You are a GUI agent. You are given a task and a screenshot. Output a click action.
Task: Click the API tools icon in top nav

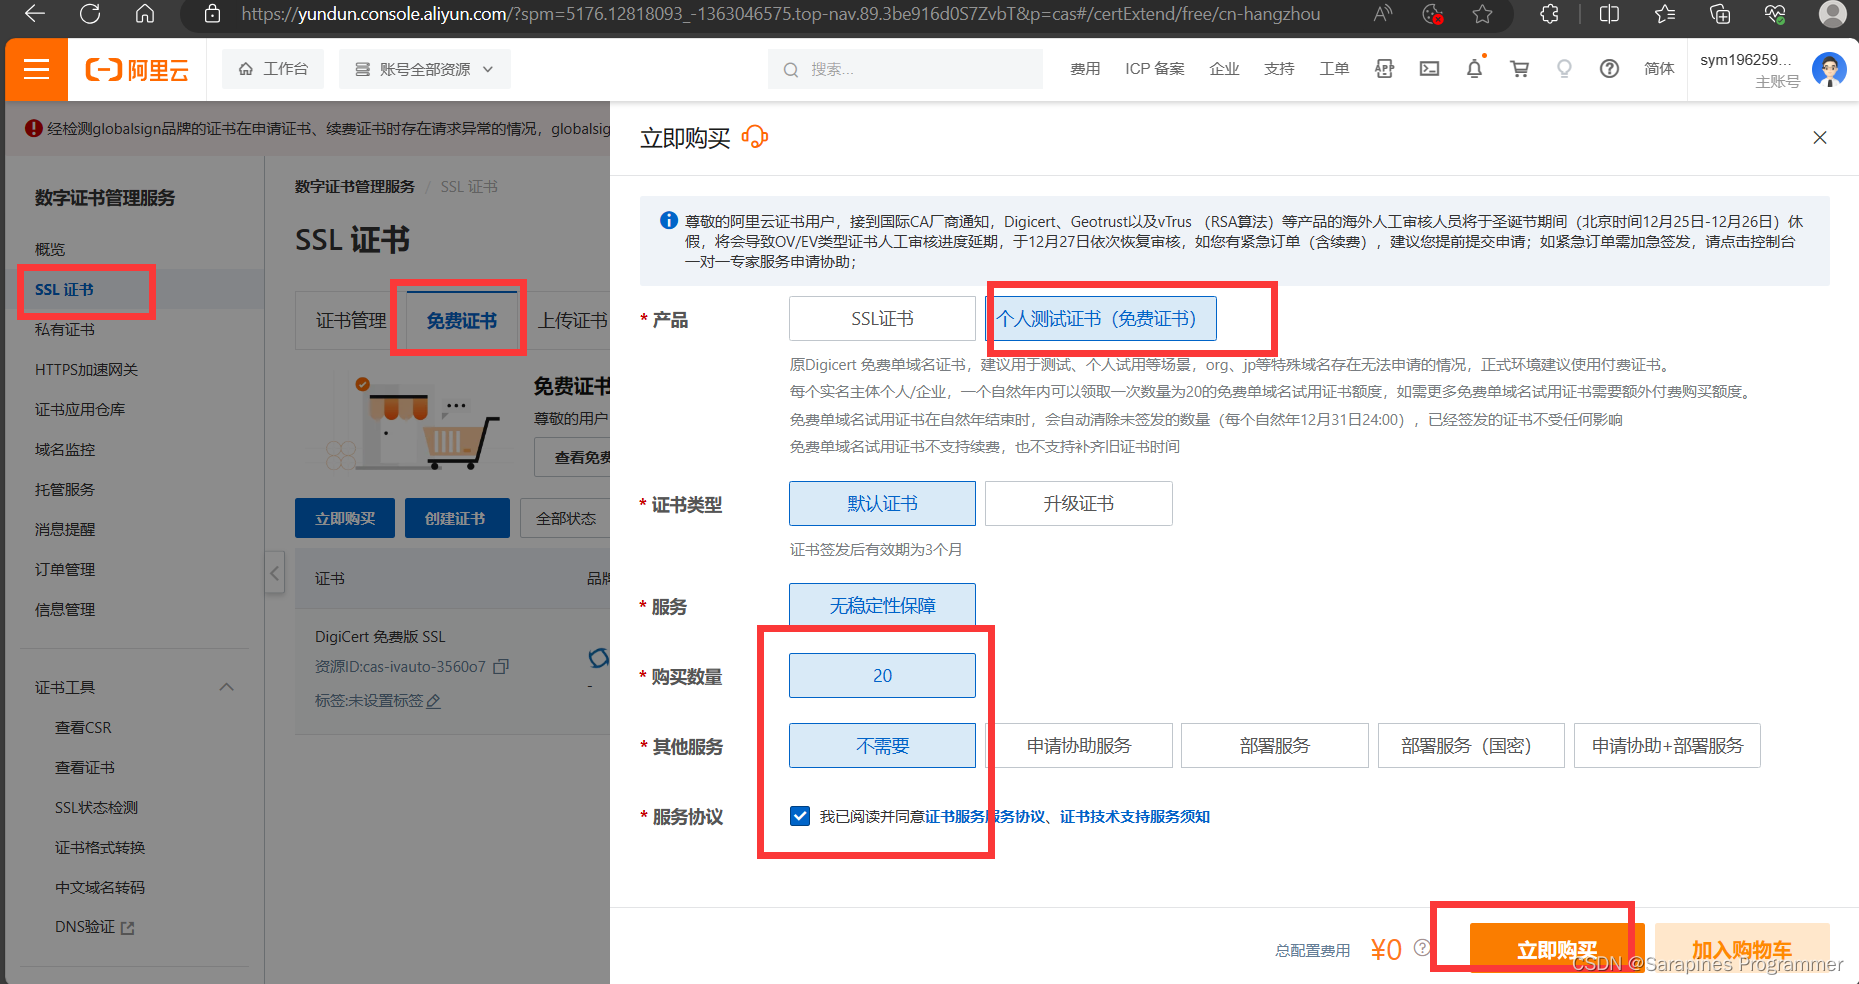coord(1384,69)
